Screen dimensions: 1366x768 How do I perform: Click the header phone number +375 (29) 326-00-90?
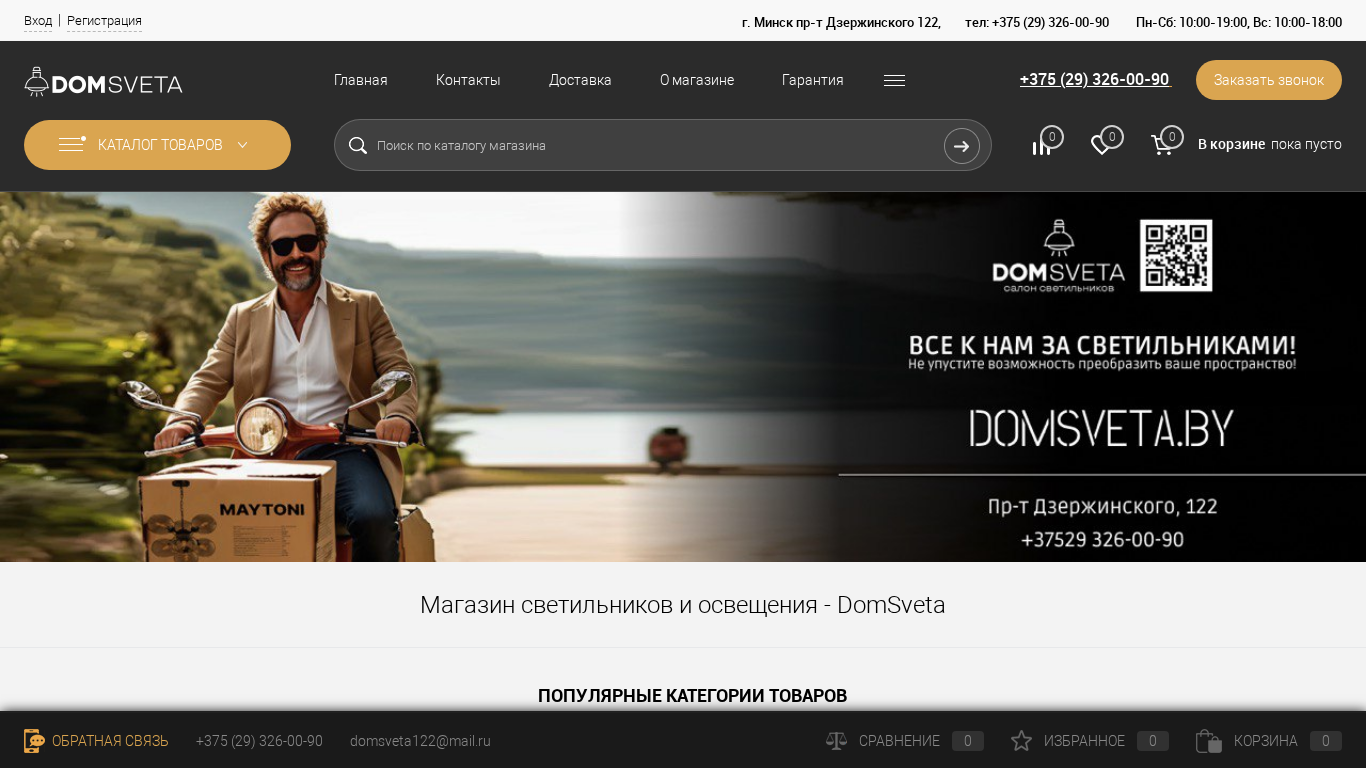[x=1095, y=80]
